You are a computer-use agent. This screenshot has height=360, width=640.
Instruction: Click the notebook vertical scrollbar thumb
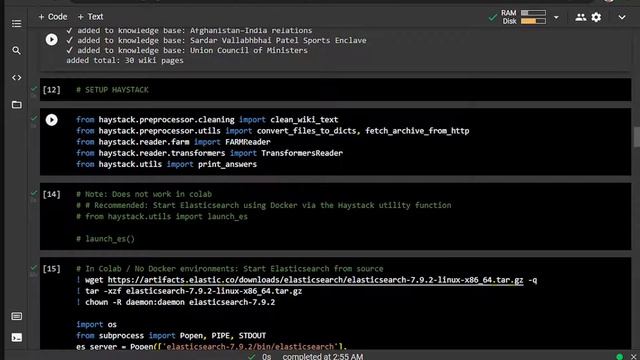pos(636,137)
